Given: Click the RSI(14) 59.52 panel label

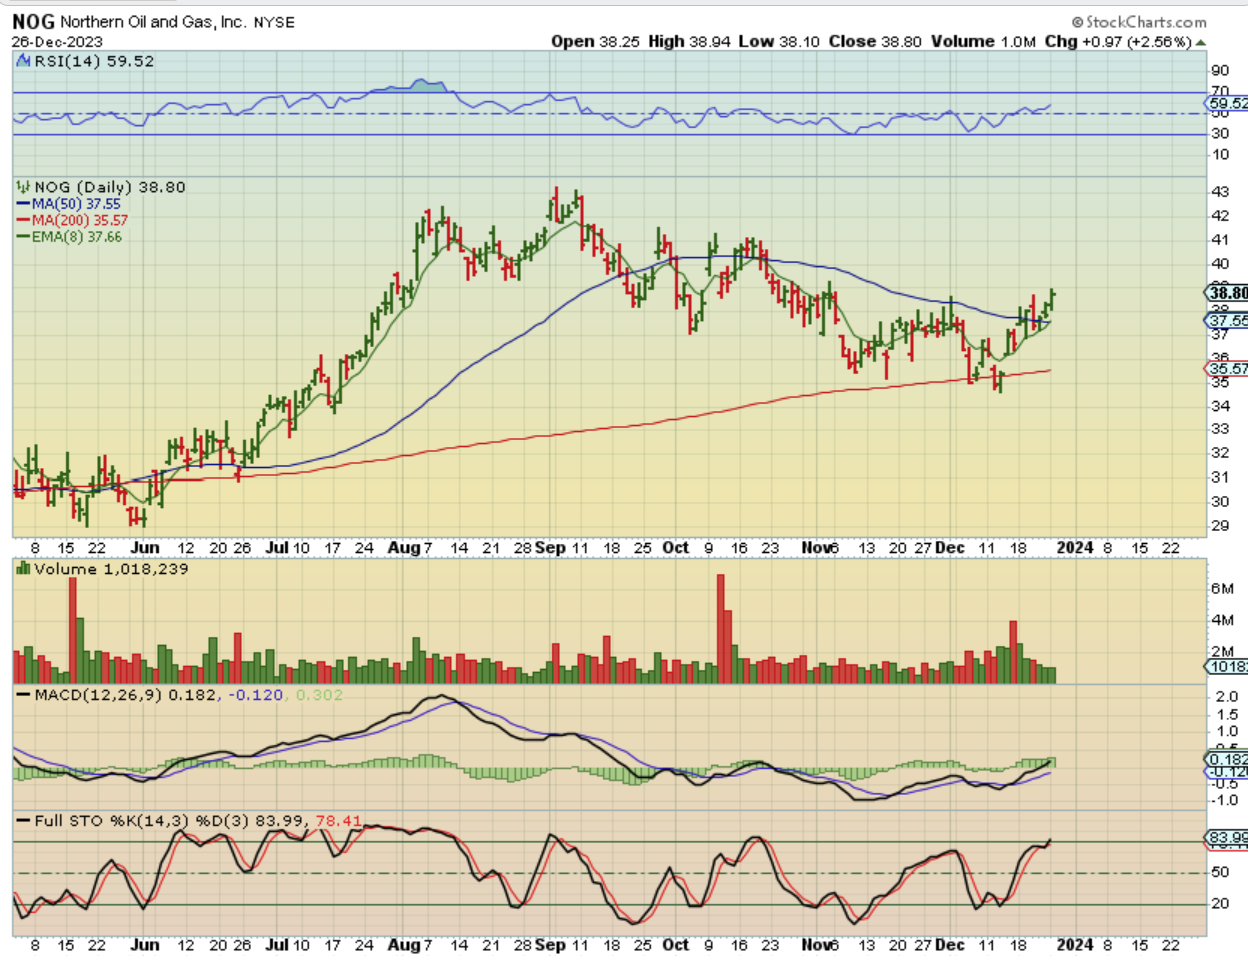Looking at the screenshot, I should (x=94, y=61).
